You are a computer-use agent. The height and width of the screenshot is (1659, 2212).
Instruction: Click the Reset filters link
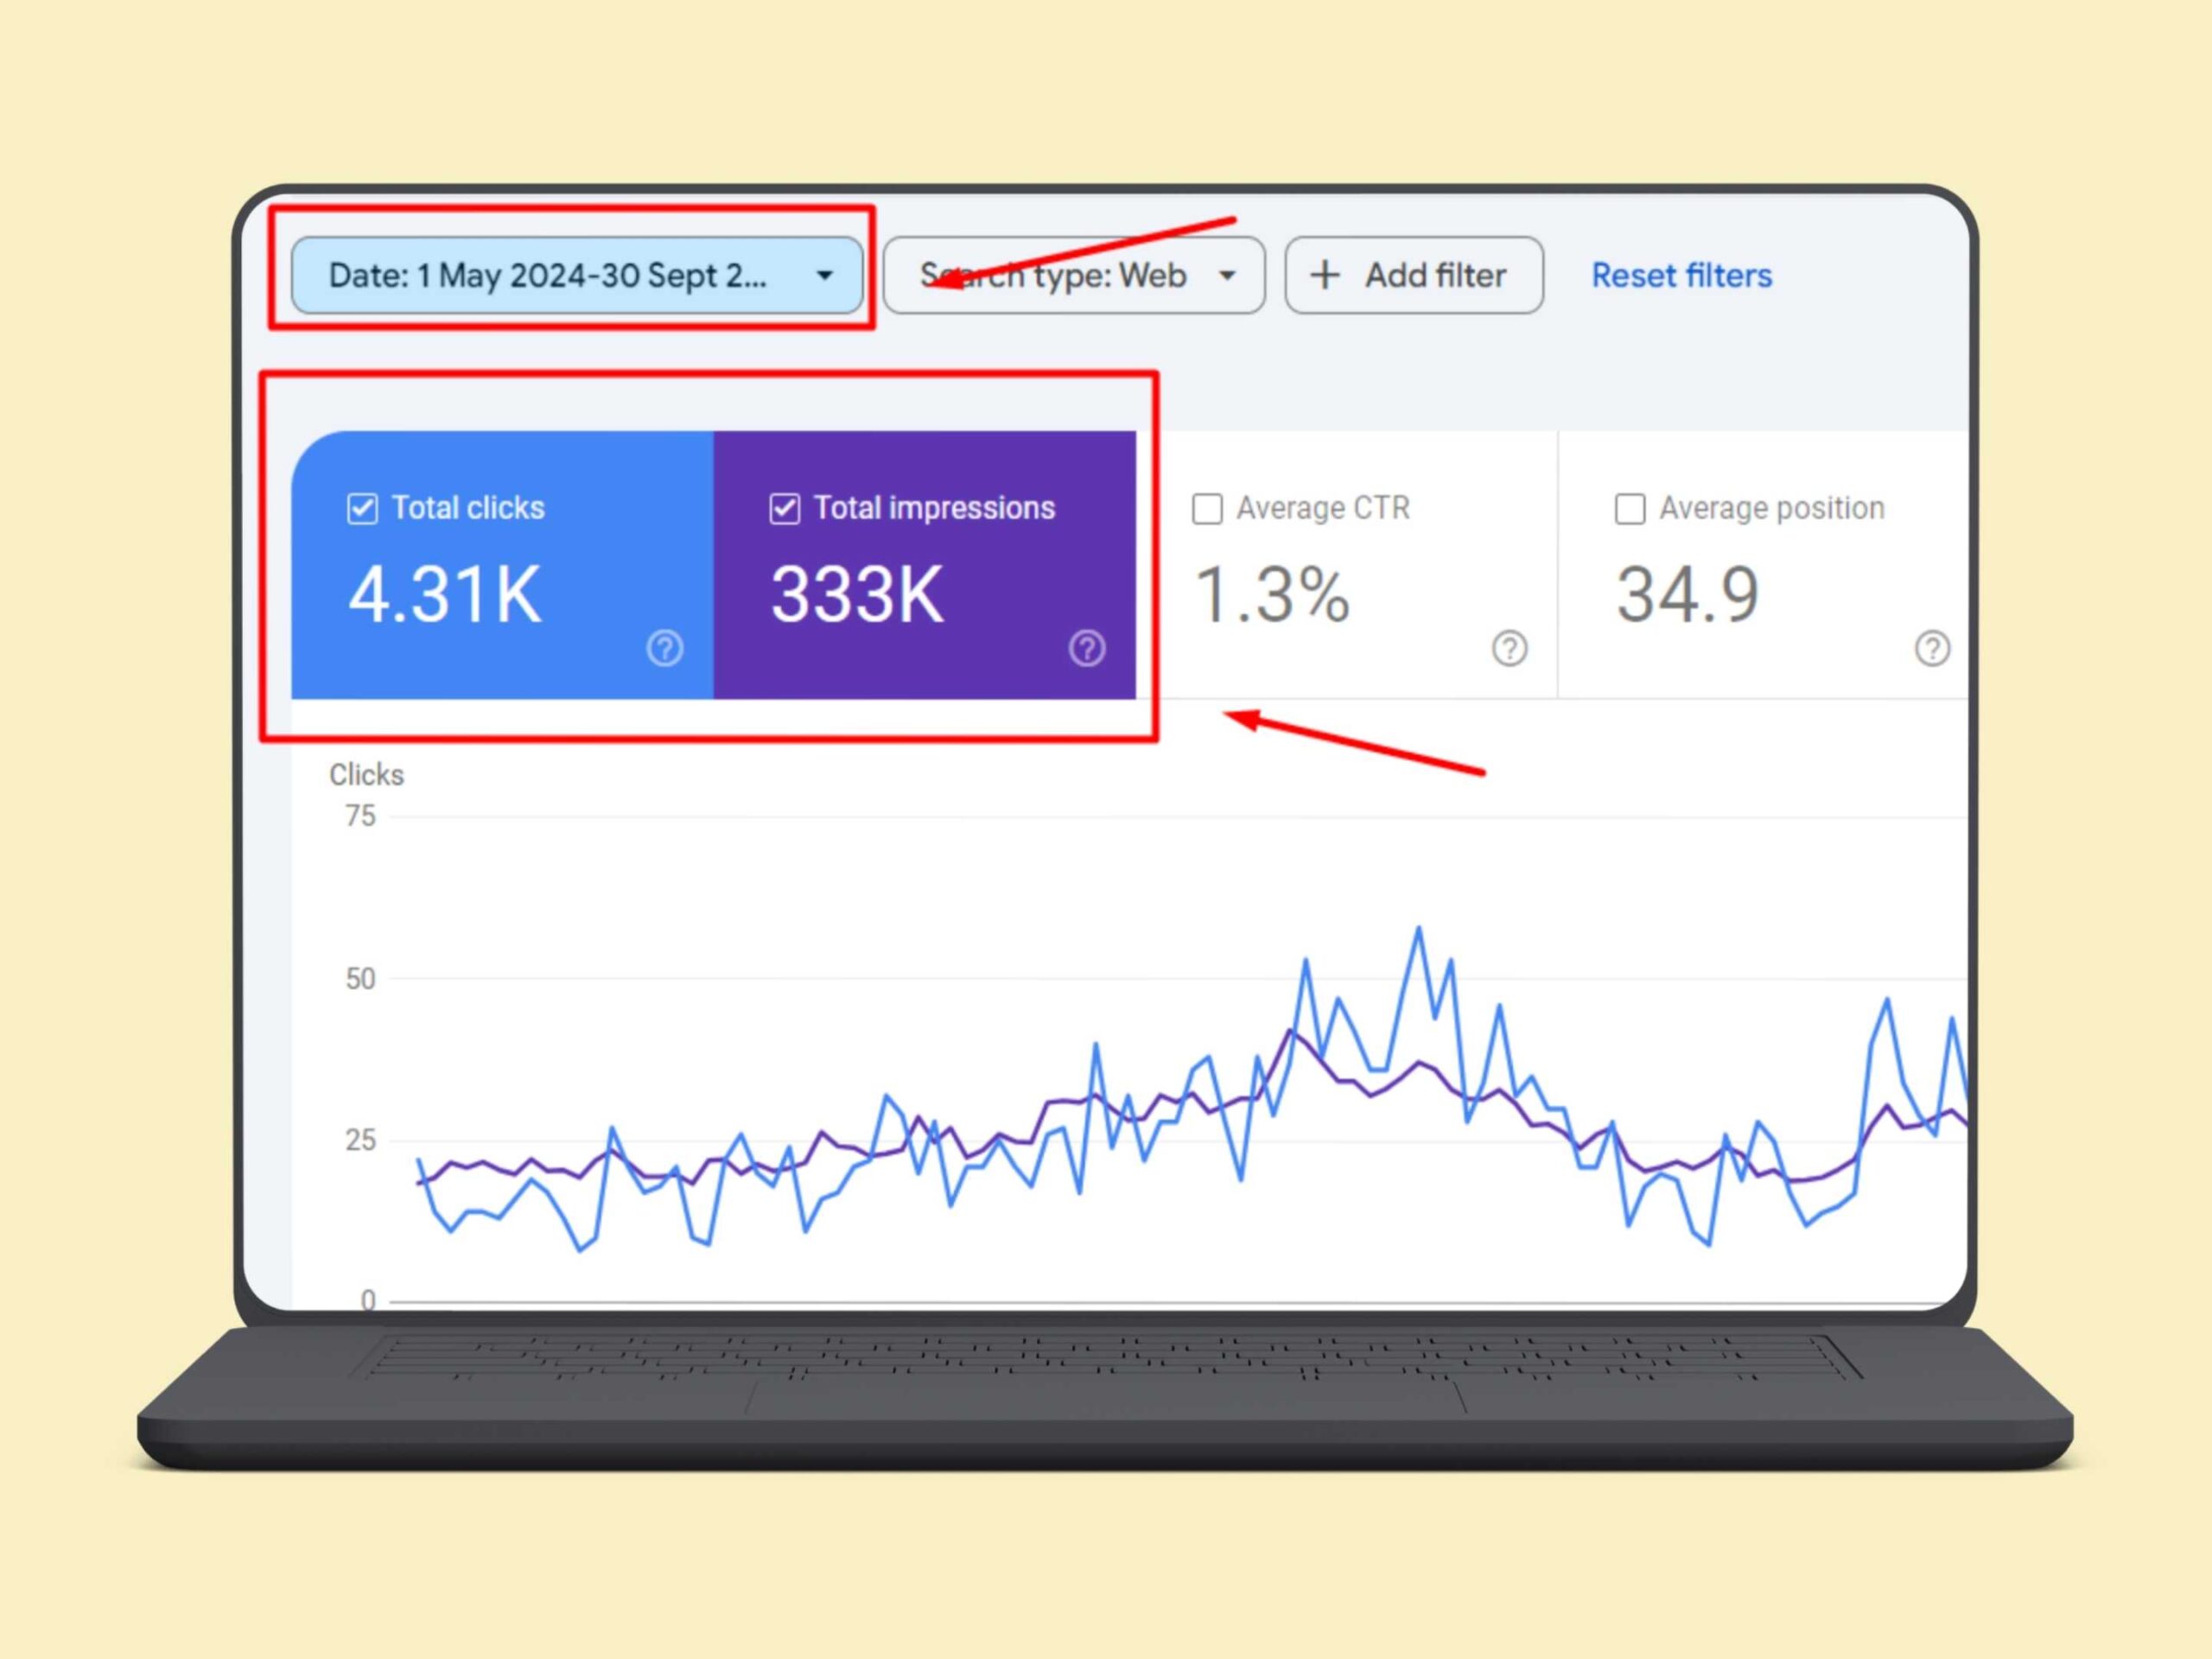[1681, 275]
